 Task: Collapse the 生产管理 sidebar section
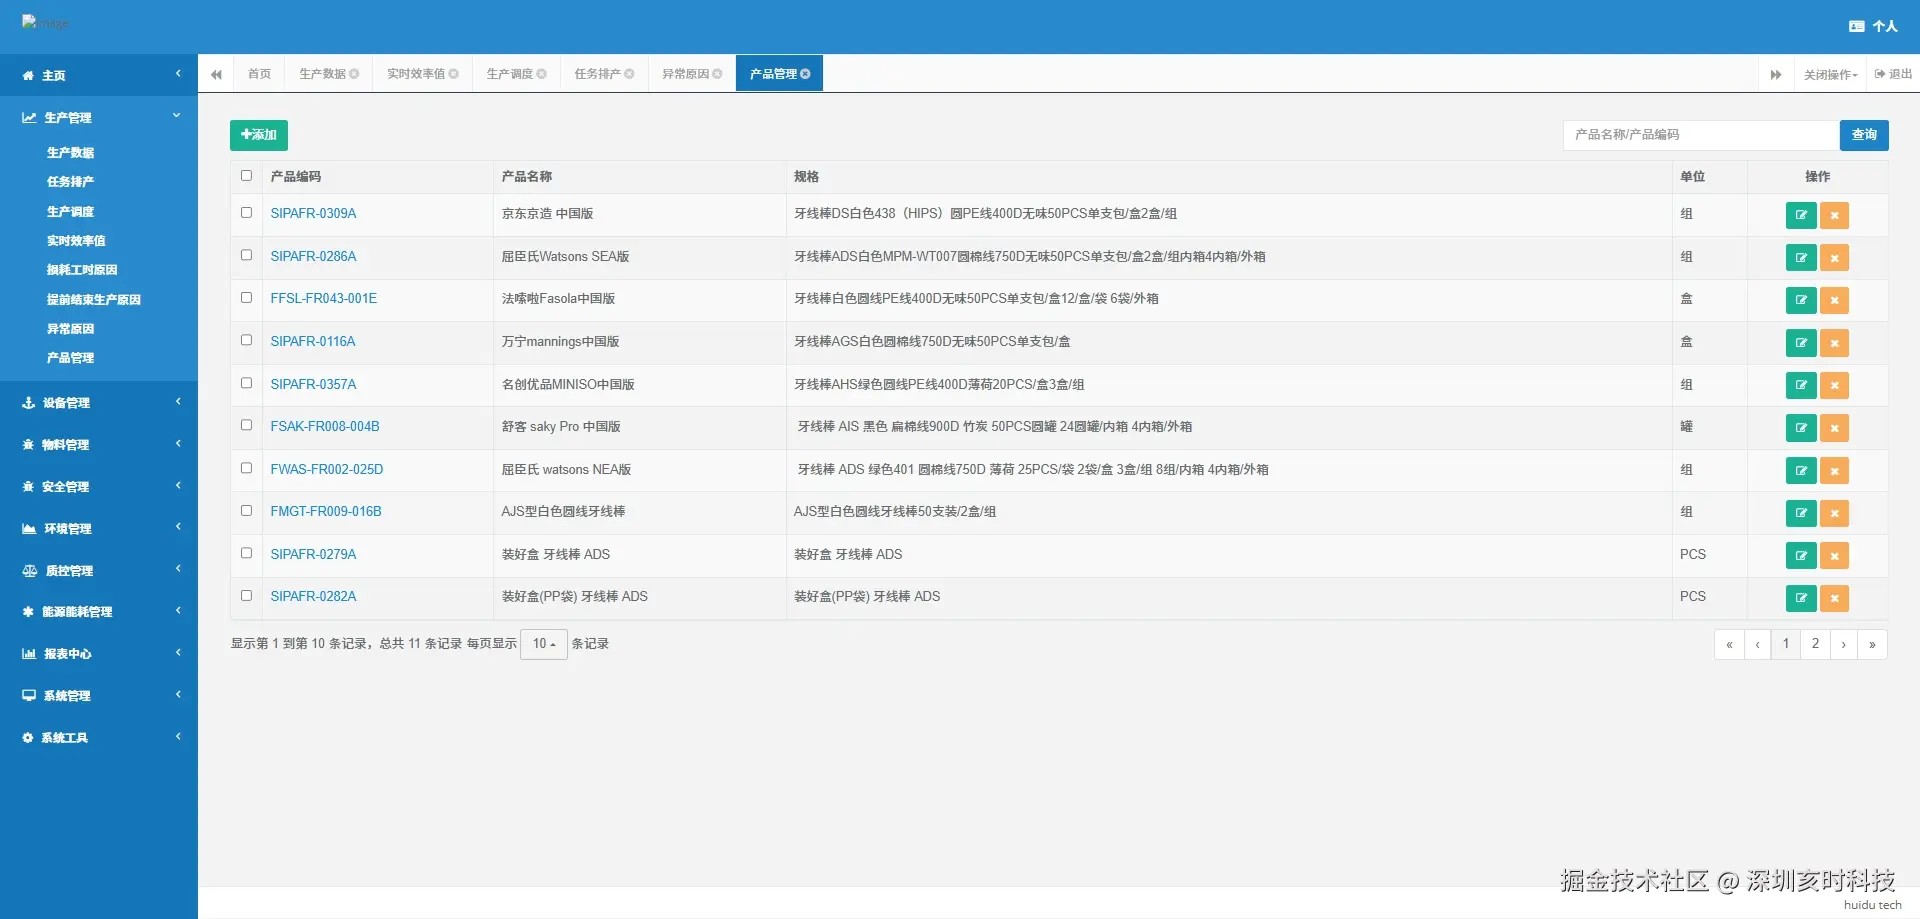point(99,117)
